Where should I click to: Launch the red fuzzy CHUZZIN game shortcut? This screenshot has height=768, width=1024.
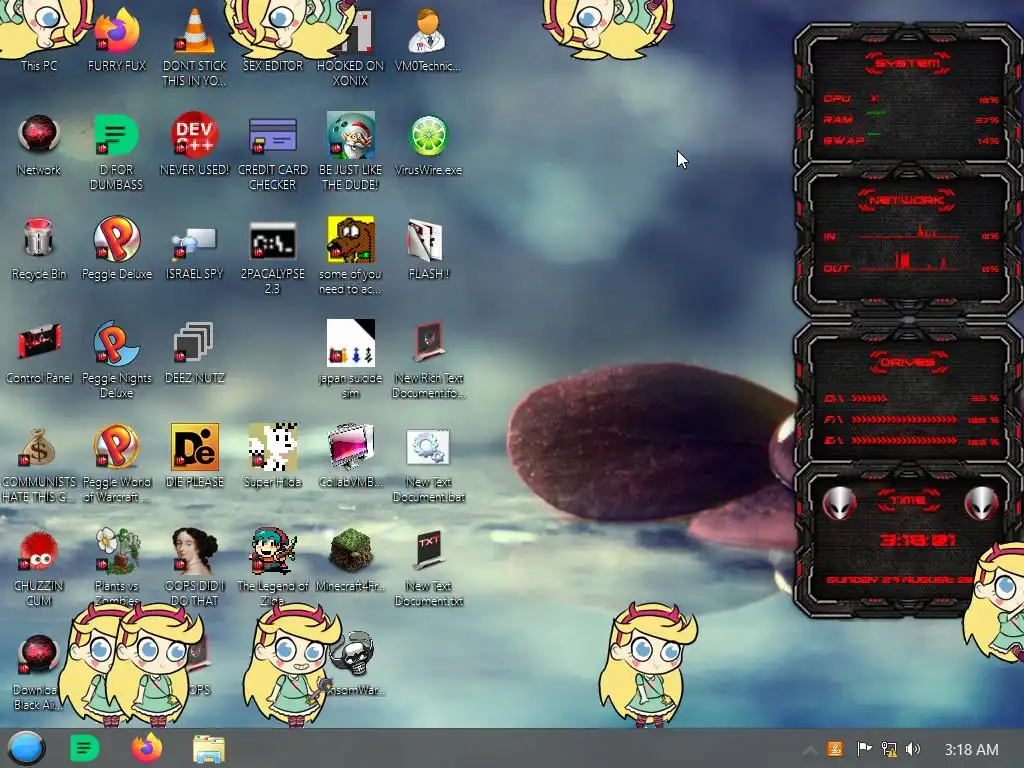click(39, 551)
